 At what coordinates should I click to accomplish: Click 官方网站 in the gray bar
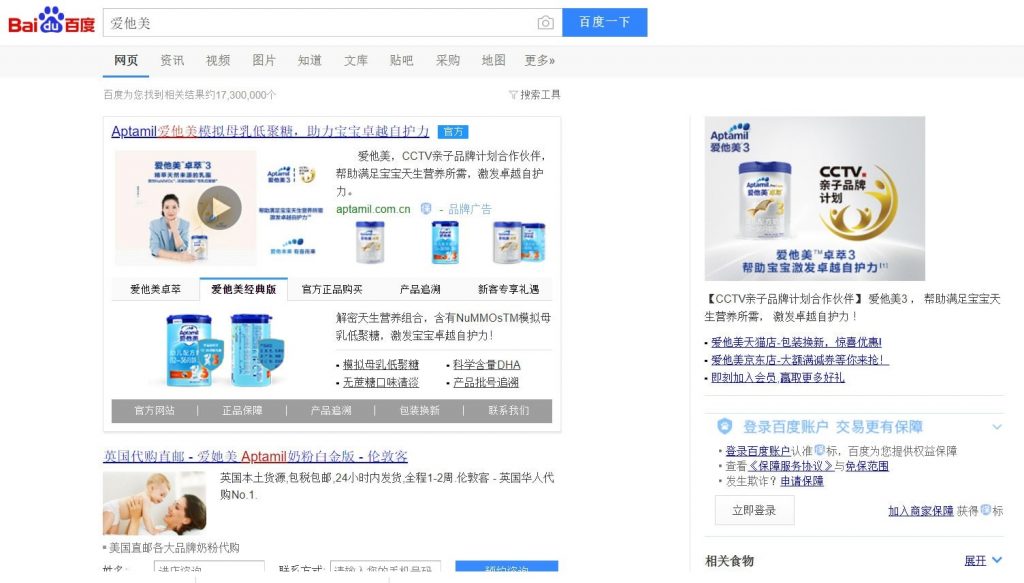[154, 411]
